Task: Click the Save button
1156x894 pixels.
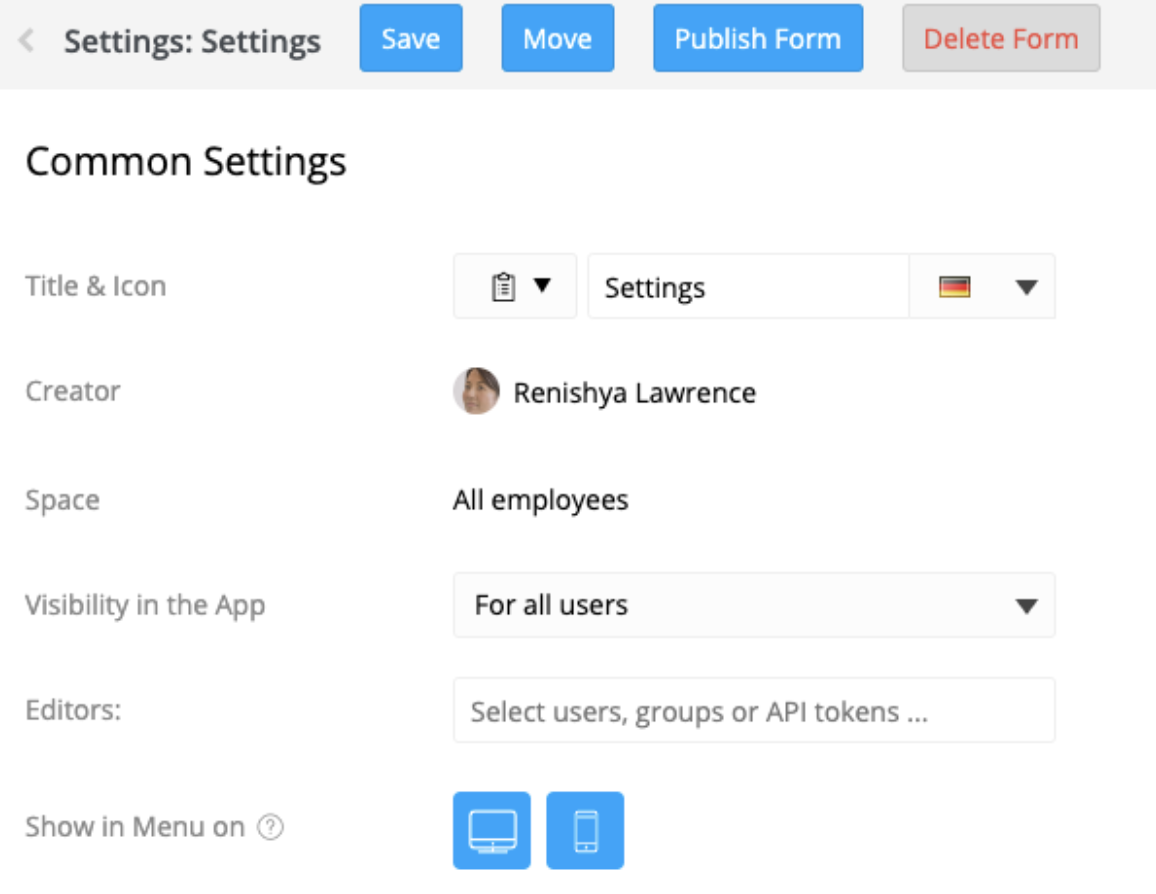Action: pyautogui.click(x=411, y=38)
